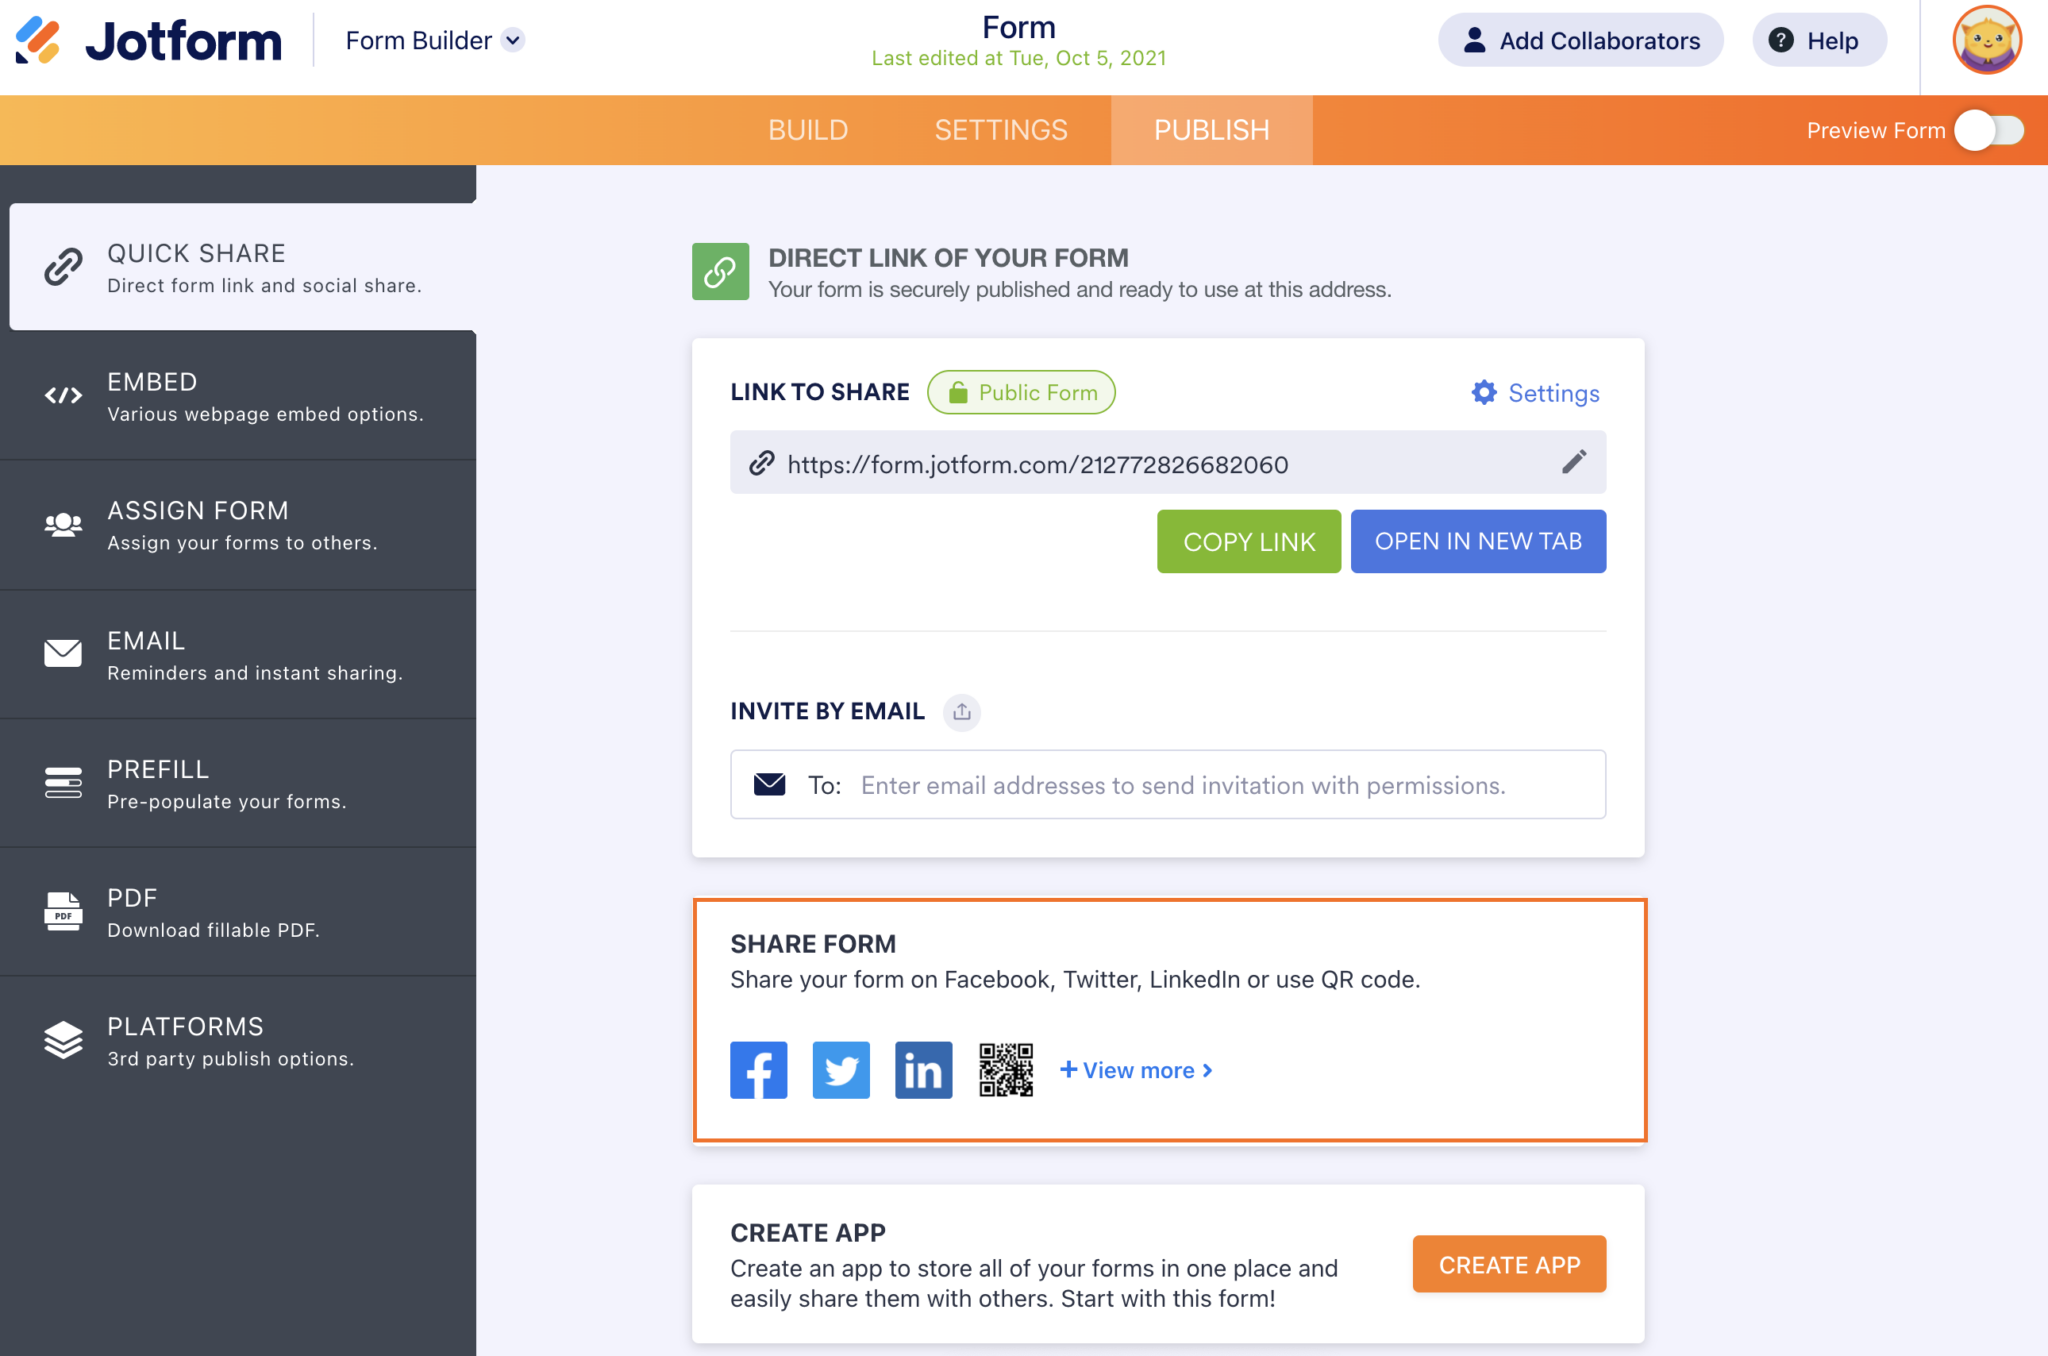
Task: Click inside the email invitation field
Action: 1180,785
